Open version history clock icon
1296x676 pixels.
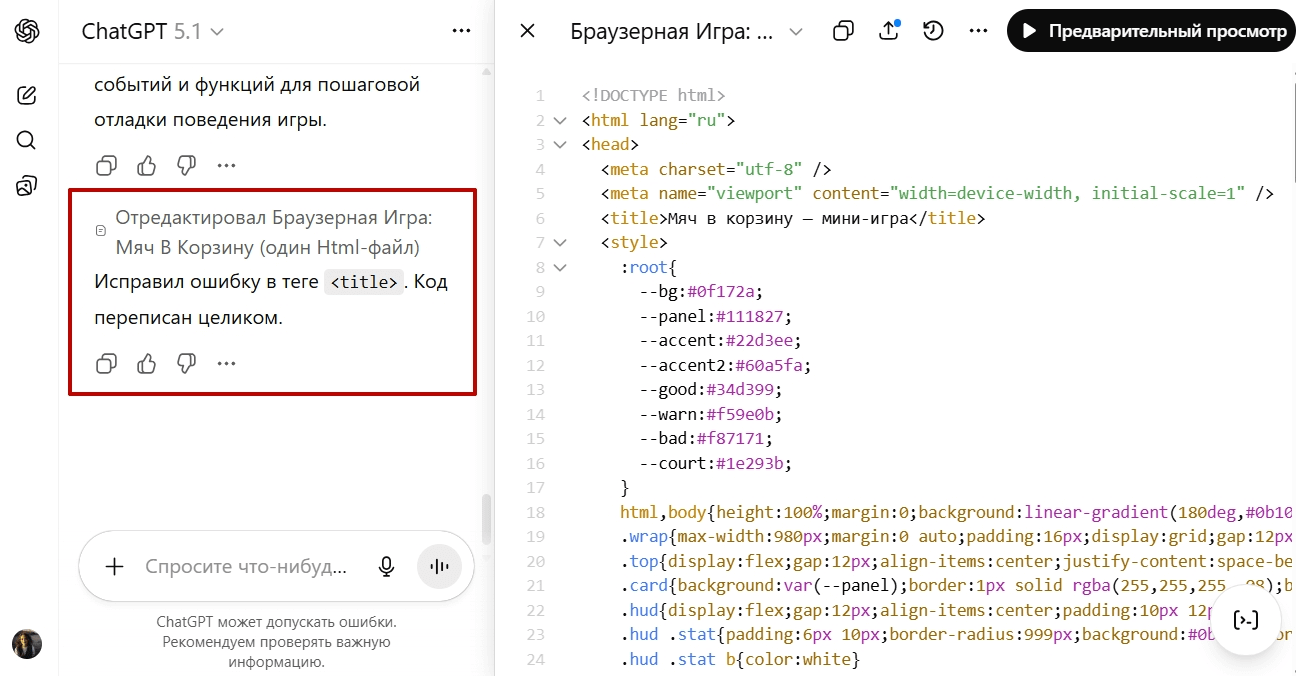coord(933,31)
